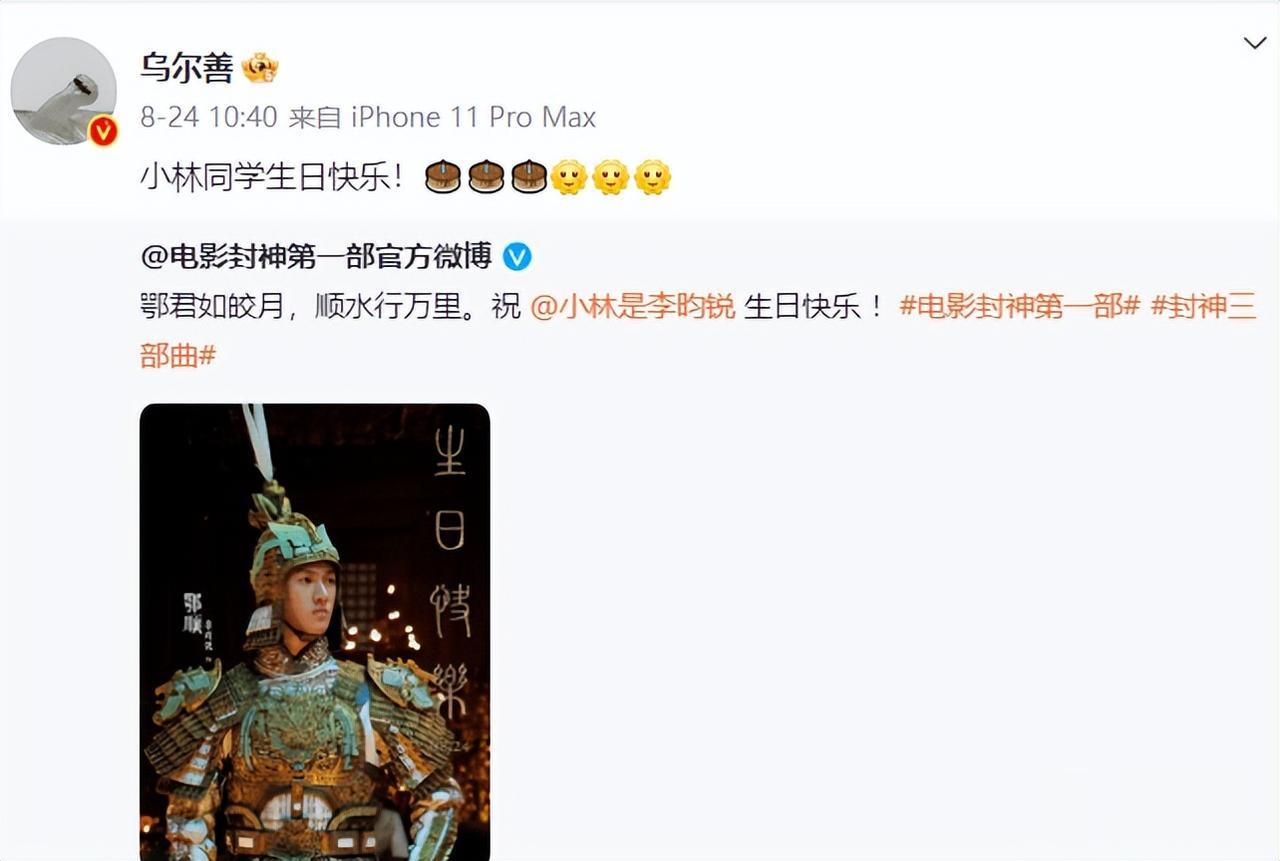
Task: Open the 乌尔善 username link
Action: (x=187, y=68)
